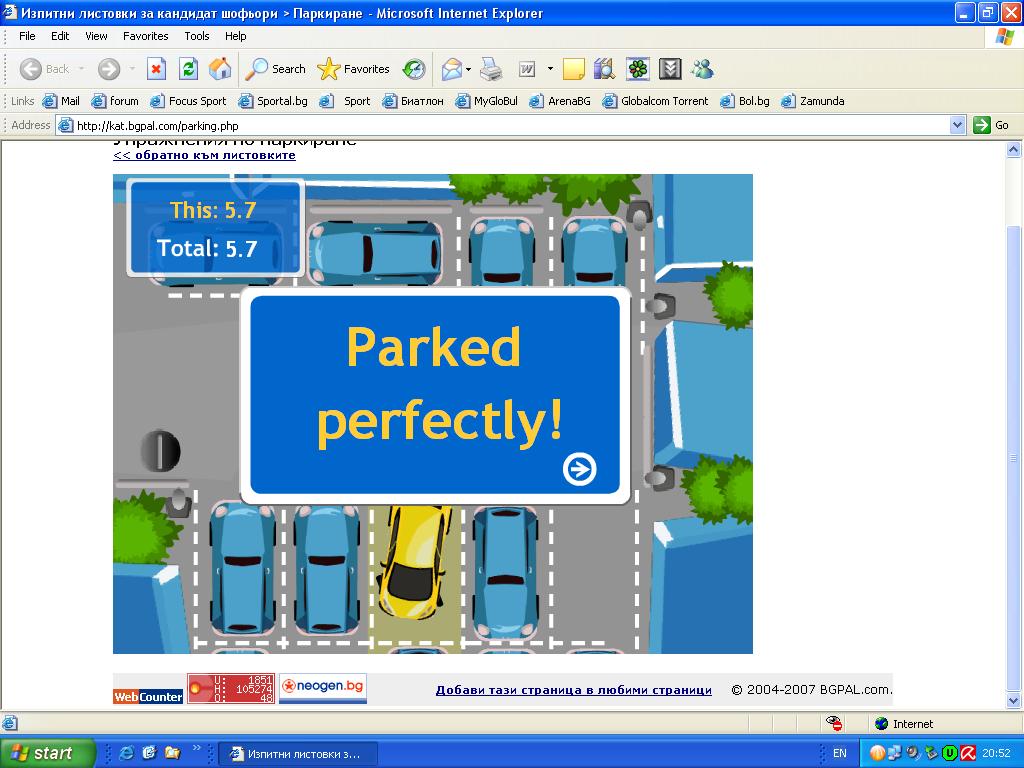The image size is (1024, 768).
Task: Click the Search toolbar button
Action: (x=277, y=69)
